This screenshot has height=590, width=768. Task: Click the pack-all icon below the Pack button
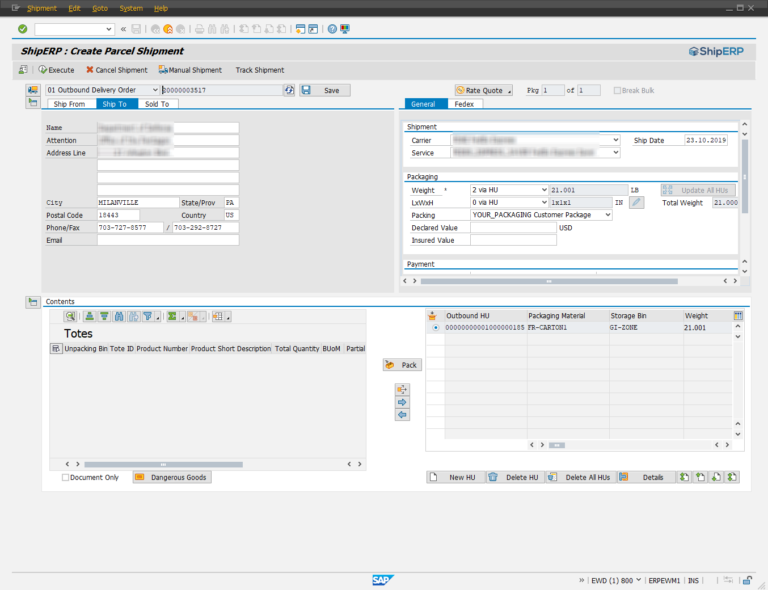[x=402, y=389]
